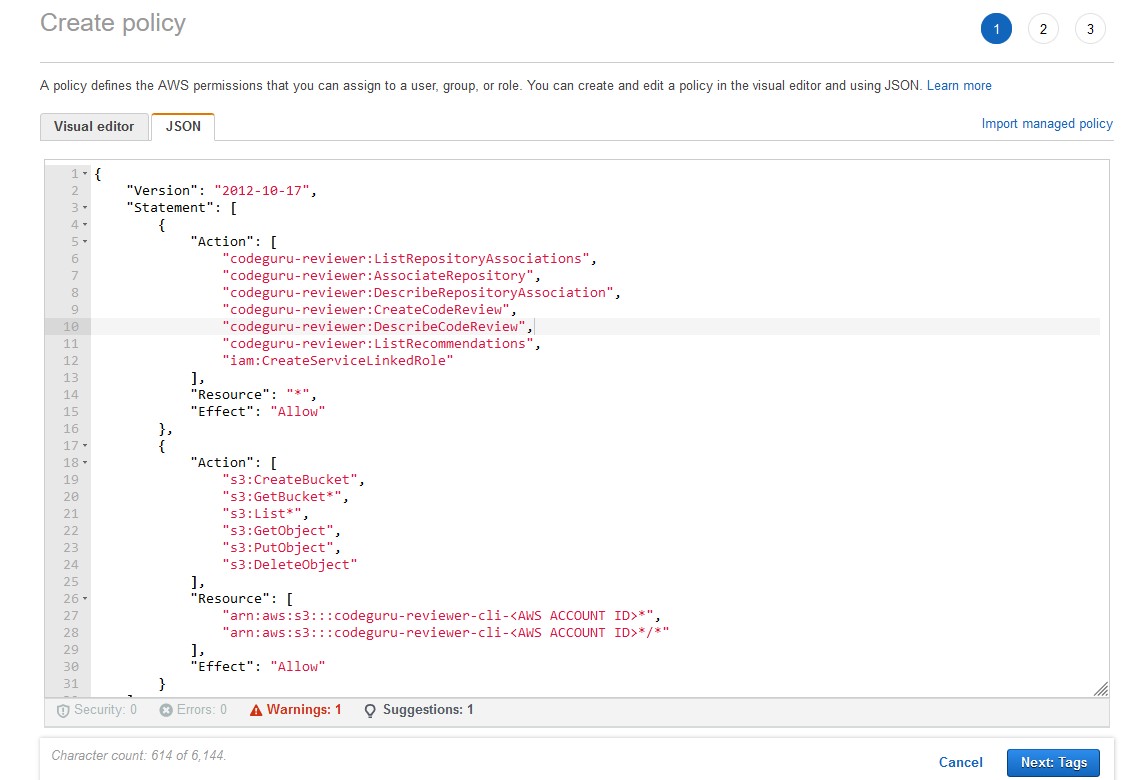Click Import managed policy link

1047,123
